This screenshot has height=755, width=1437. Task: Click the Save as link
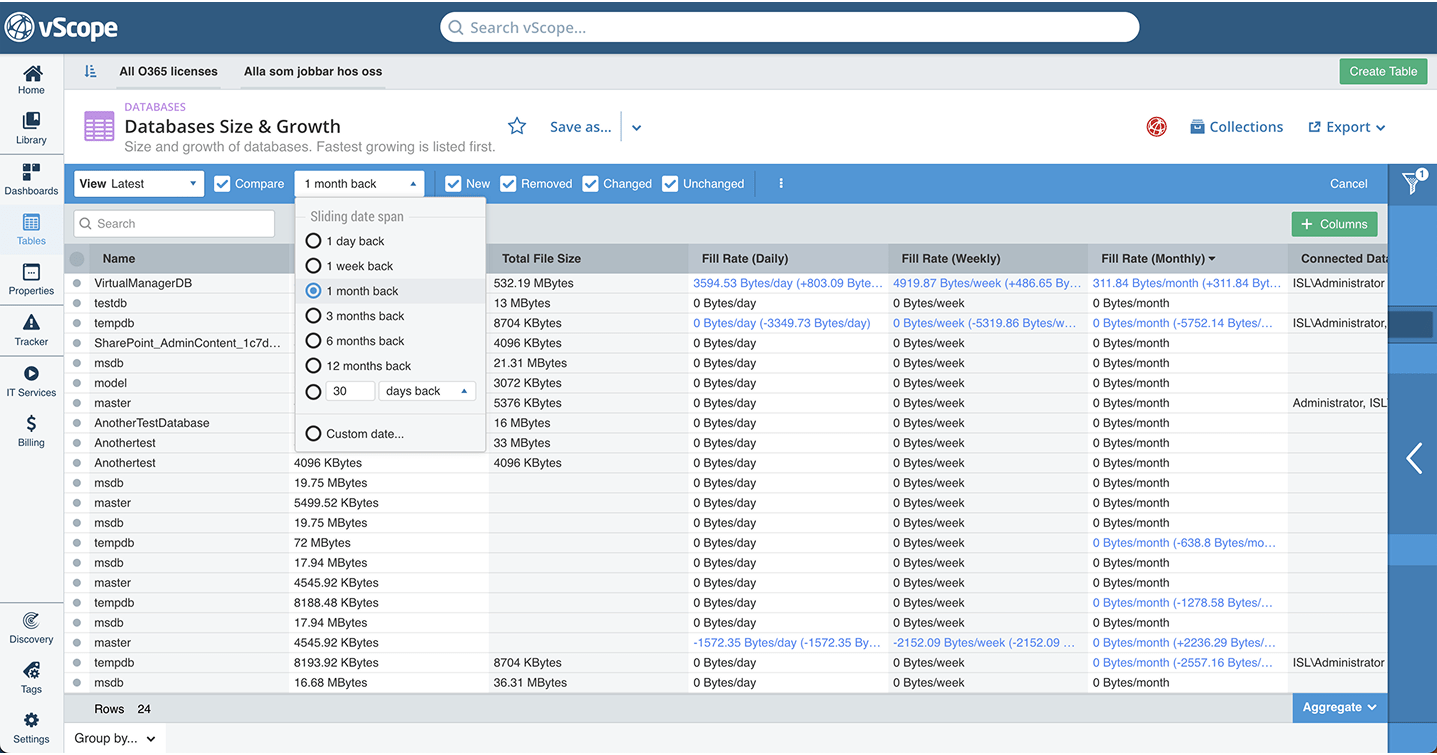(580, 127)
